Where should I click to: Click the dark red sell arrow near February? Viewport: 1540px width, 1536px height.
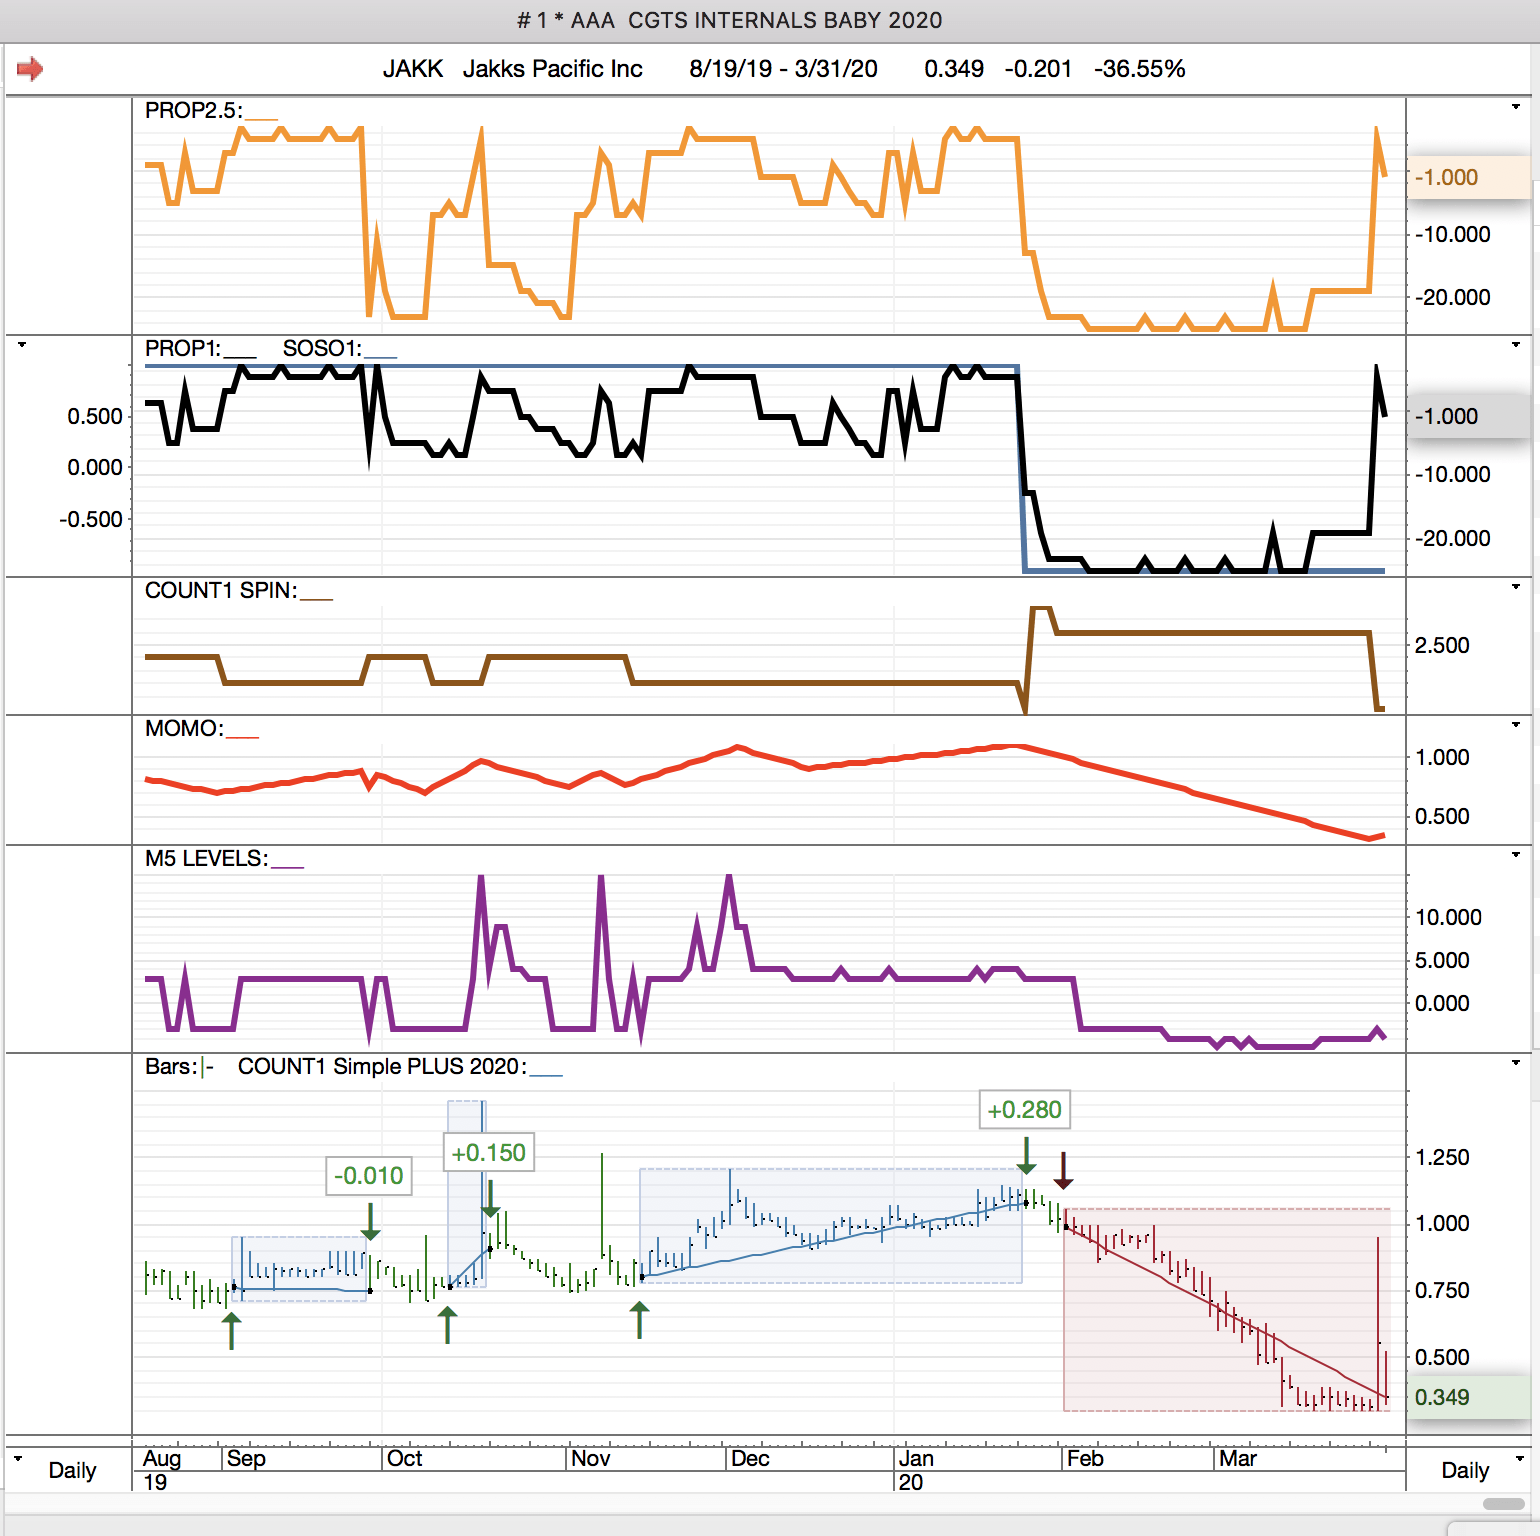pyautogui.click(x=1063, y=1170)
